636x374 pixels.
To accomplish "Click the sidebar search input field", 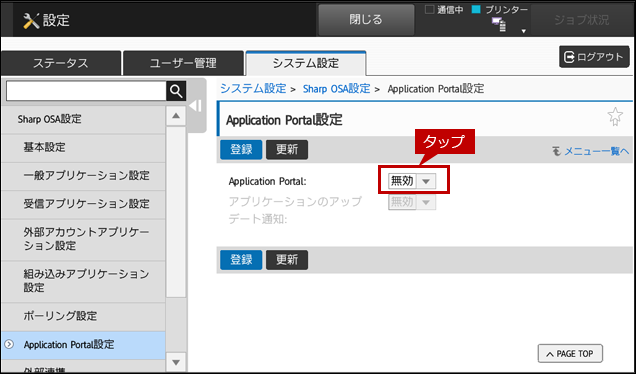I will tap(86, 91).
